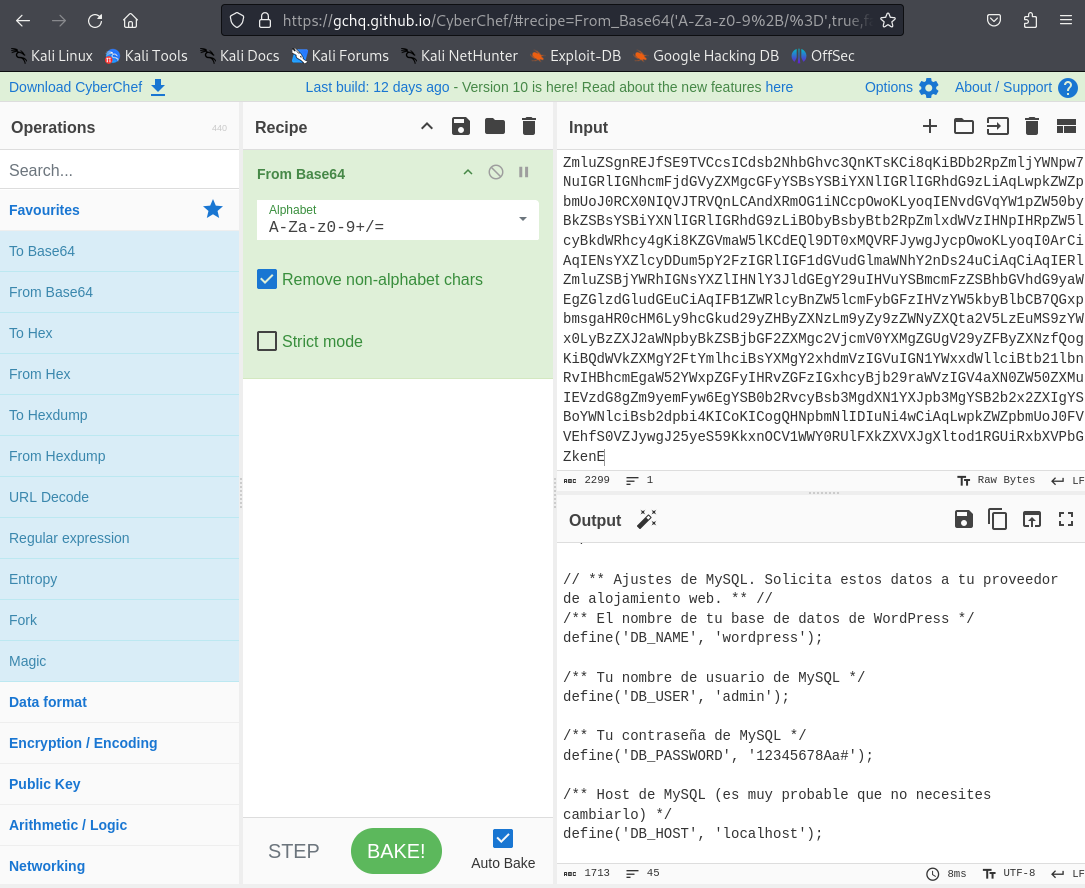Open the Kali Tools bookmark
This screenshot has height=888, width=1085.
pyautogui.click(x=146, y=56)
